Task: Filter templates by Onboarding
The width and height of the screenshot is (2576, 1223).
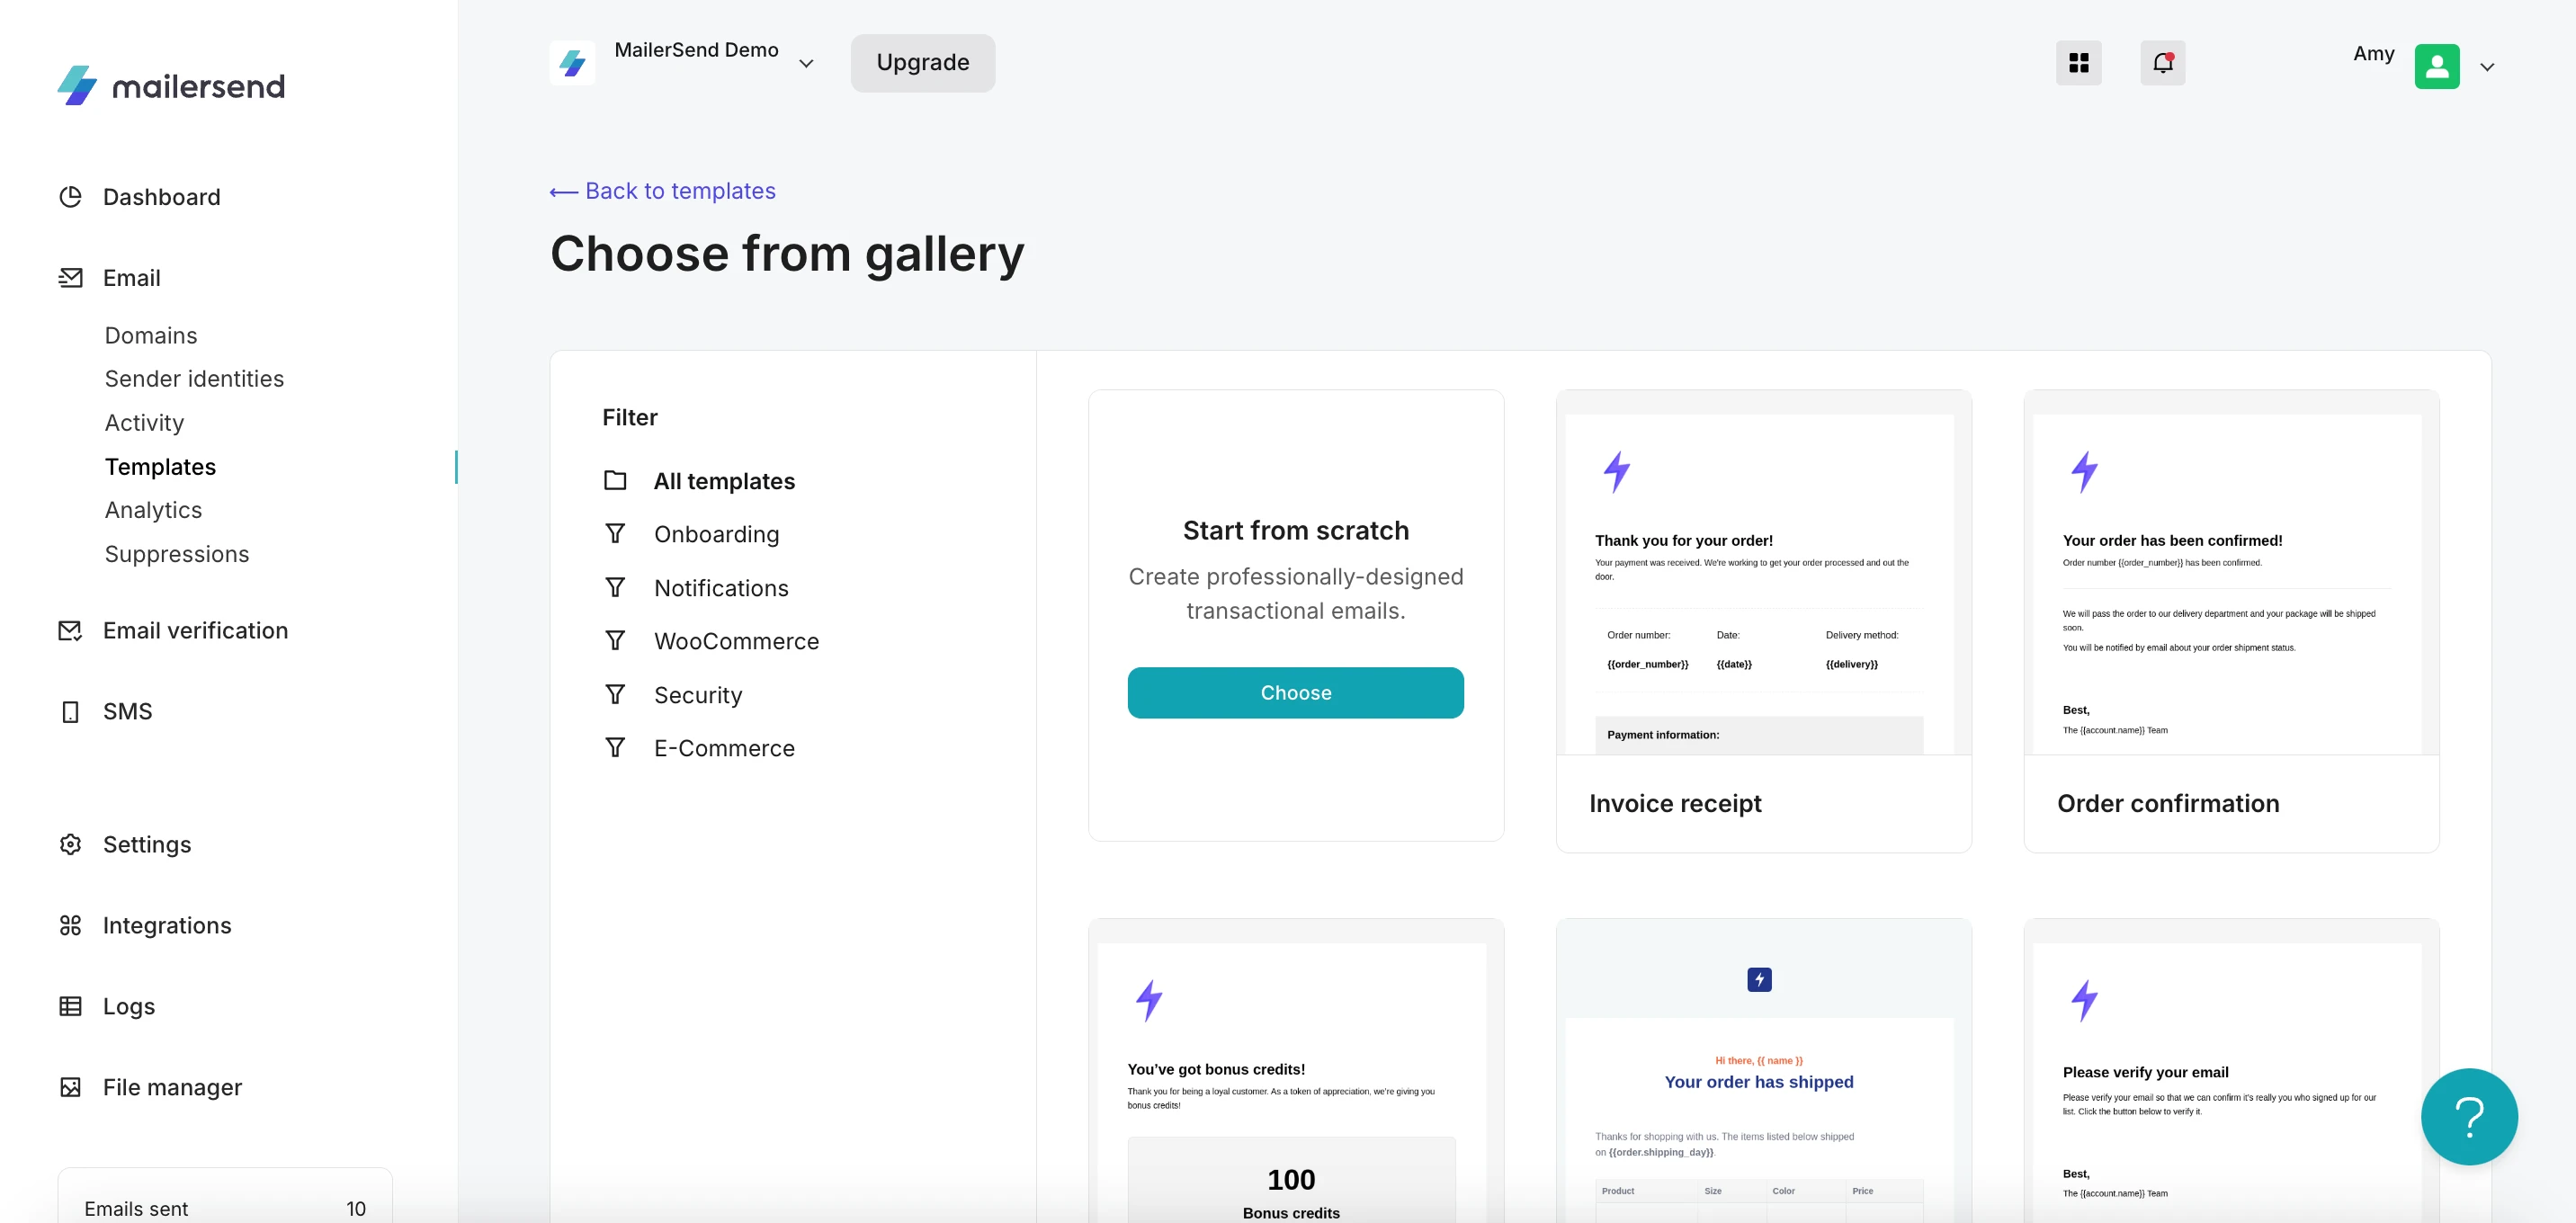Action: (x=716, y=534)
